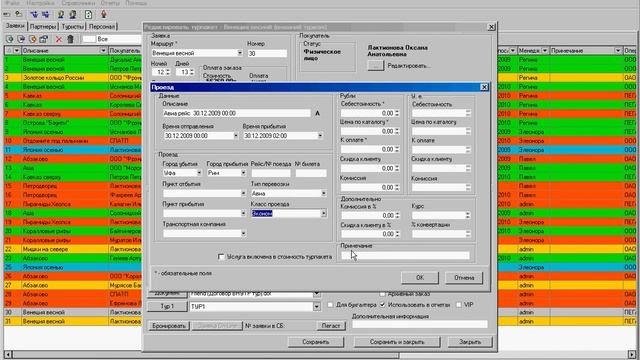The image size is (640, 360).
Task: Expand the Город прибытия combo box
Action: pyautogui.click(x=243, y=173)
